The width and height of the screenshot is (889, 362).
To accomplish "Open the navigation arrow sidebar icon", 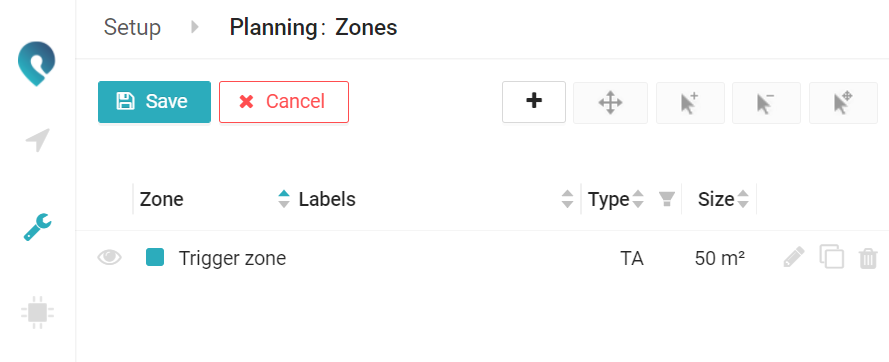I will [x=37, y=140].
